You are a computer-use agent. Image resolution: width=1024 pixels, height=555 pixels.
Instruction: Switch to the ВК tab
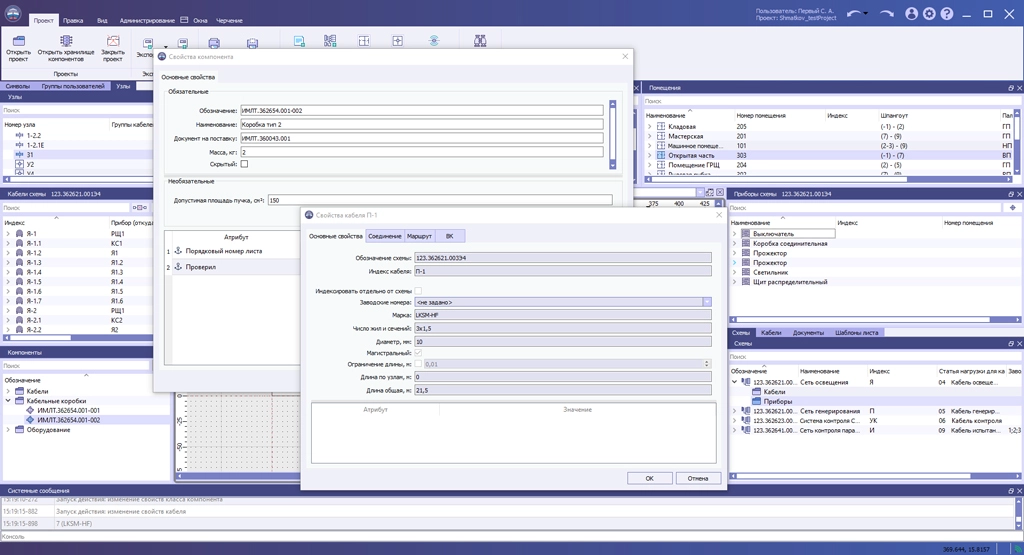[449, 236]
